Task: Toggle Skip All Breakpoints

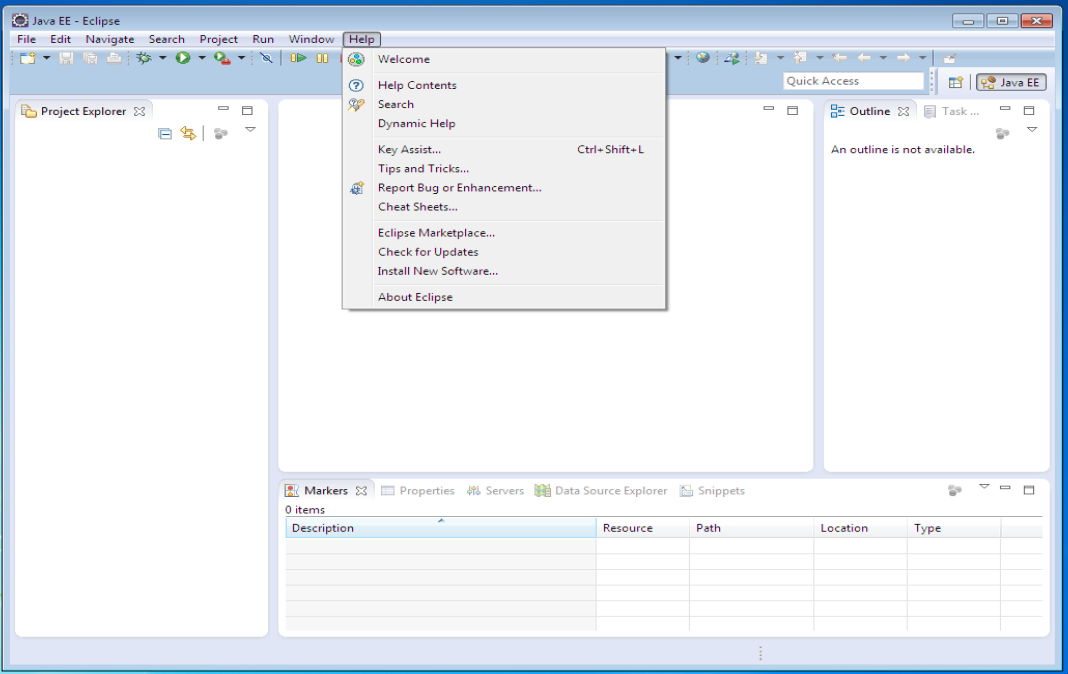Action: pyautogui.click(x=266, y=59)
